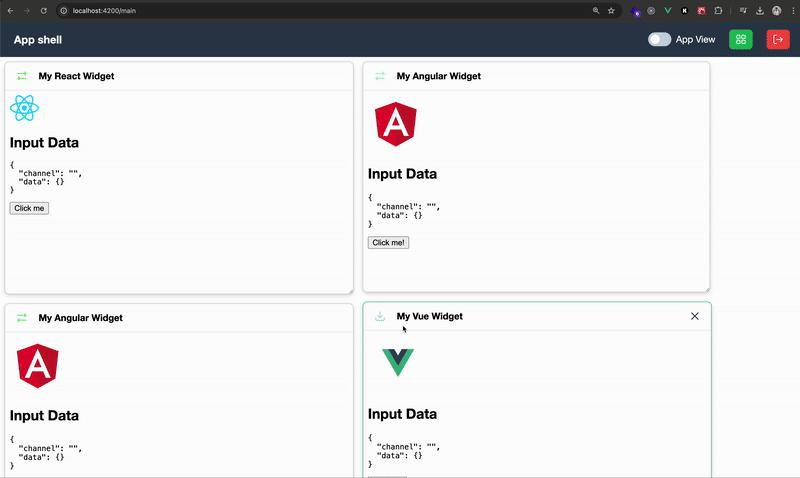This screenshot has height=478, width=800.
Task: Click the swap icon on My React Widget
Action: [22, 76]
